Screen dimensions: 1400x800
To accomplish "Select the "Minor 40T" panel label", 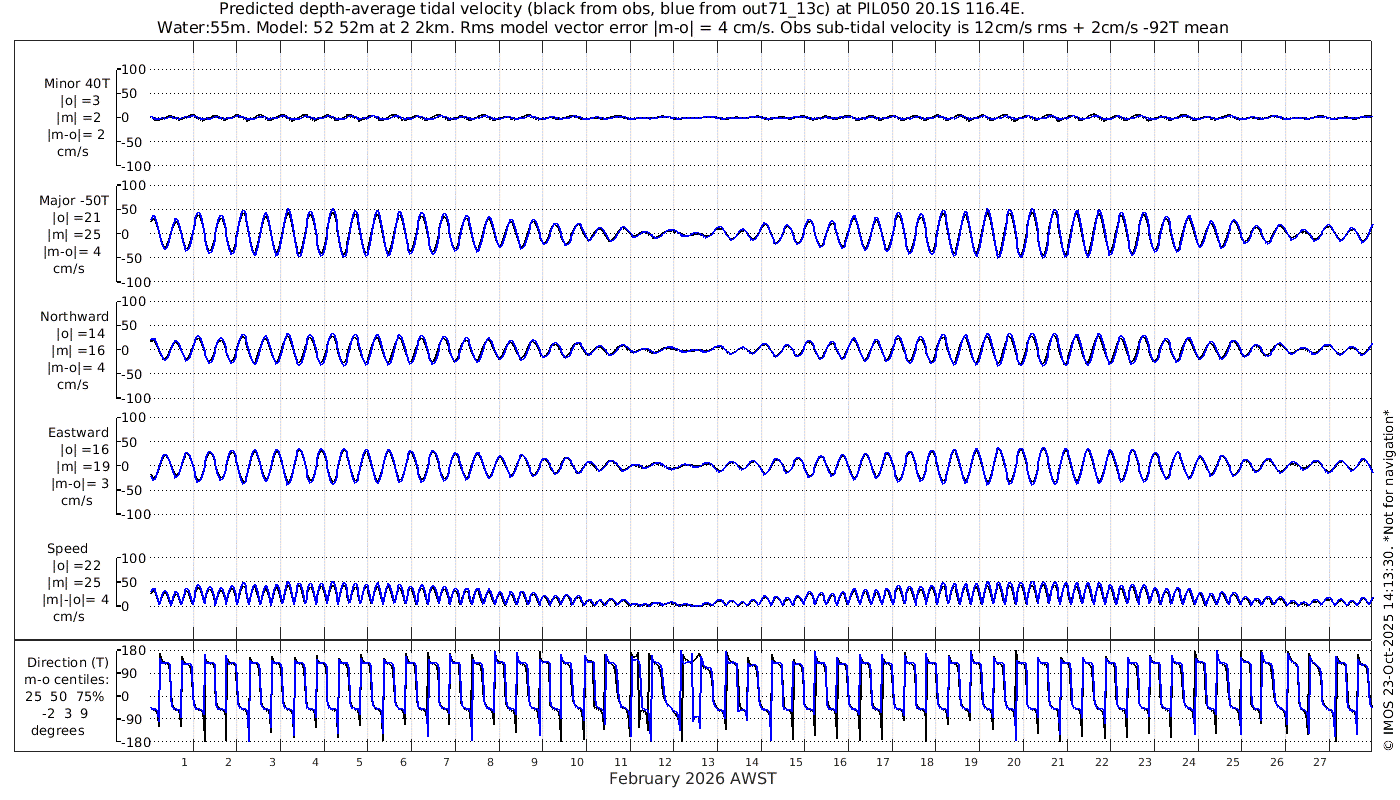I will [x=77, y=84].
